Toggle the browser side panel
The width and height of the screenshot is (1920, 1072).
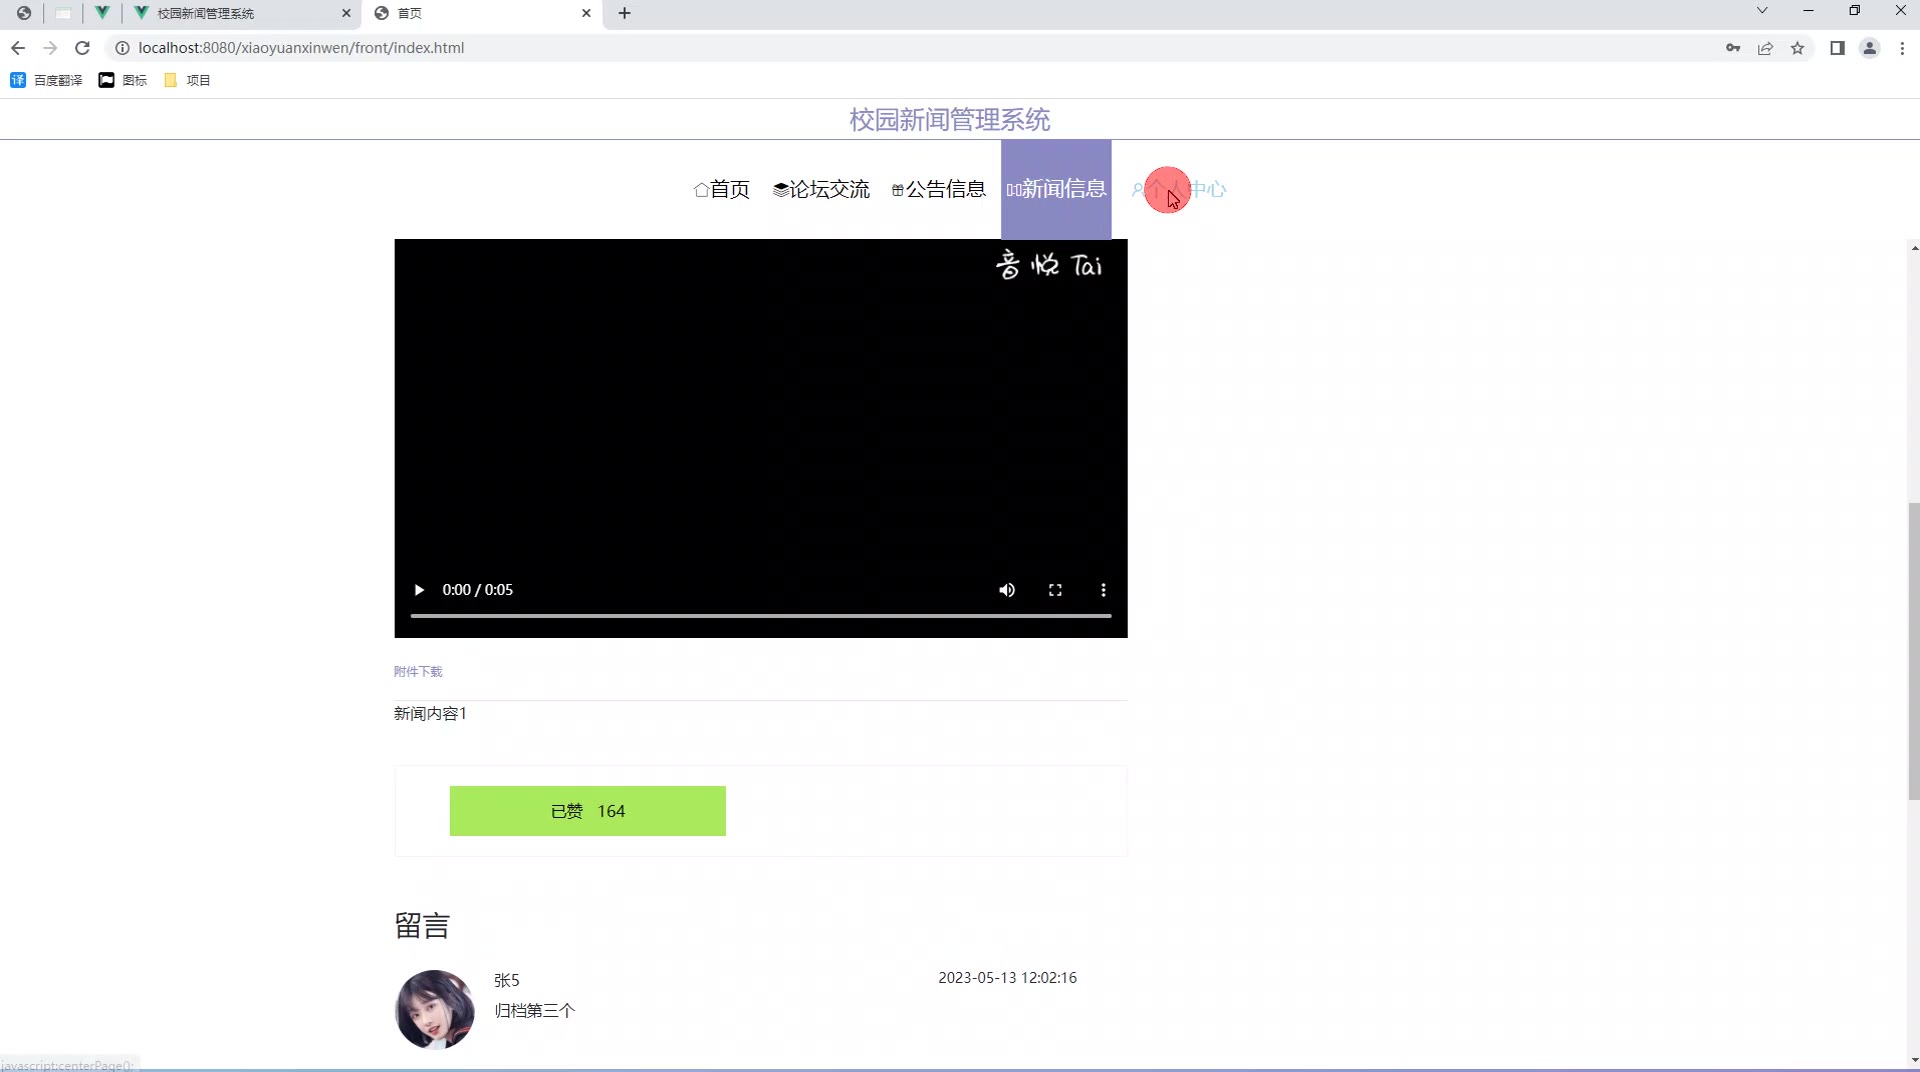point(1837,48)
